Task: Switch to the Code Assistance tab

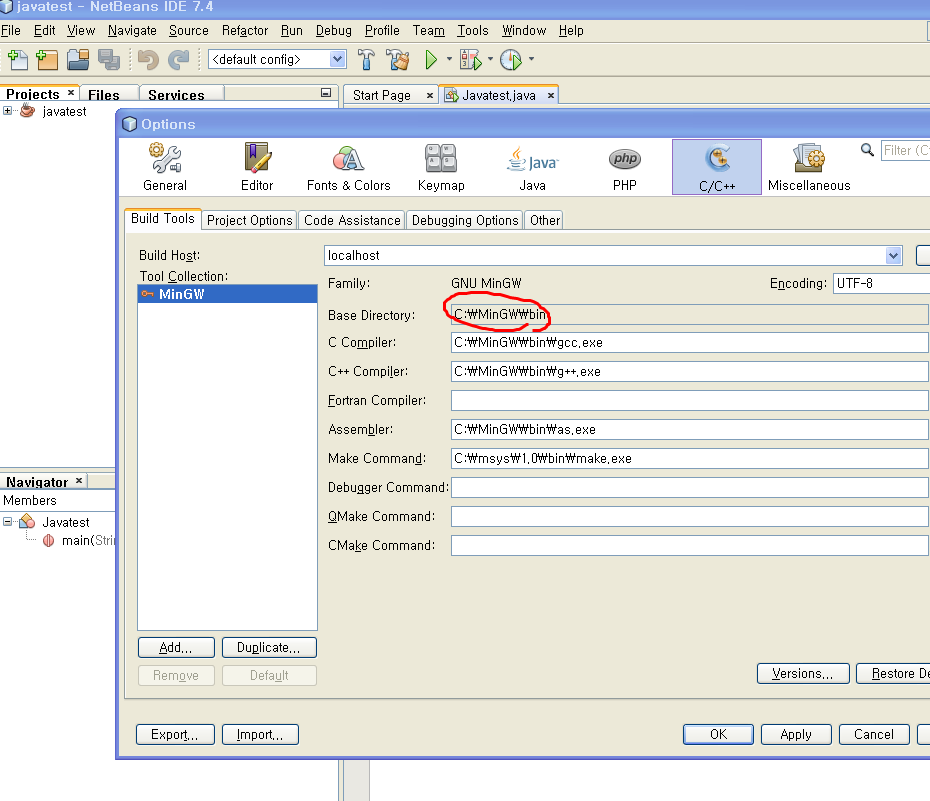Action: coord(352,220)
